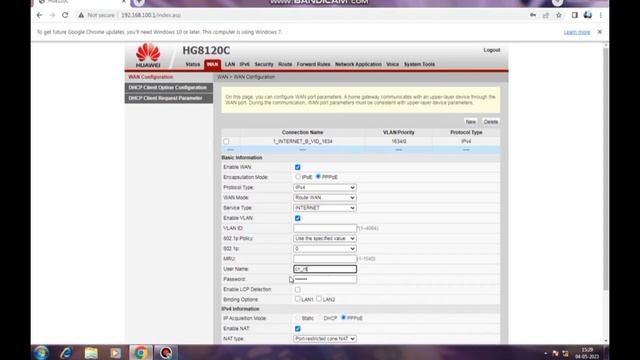Select the IPoE encapsulation mode
This screenshot has width=640, height=360.
point(298,177)
